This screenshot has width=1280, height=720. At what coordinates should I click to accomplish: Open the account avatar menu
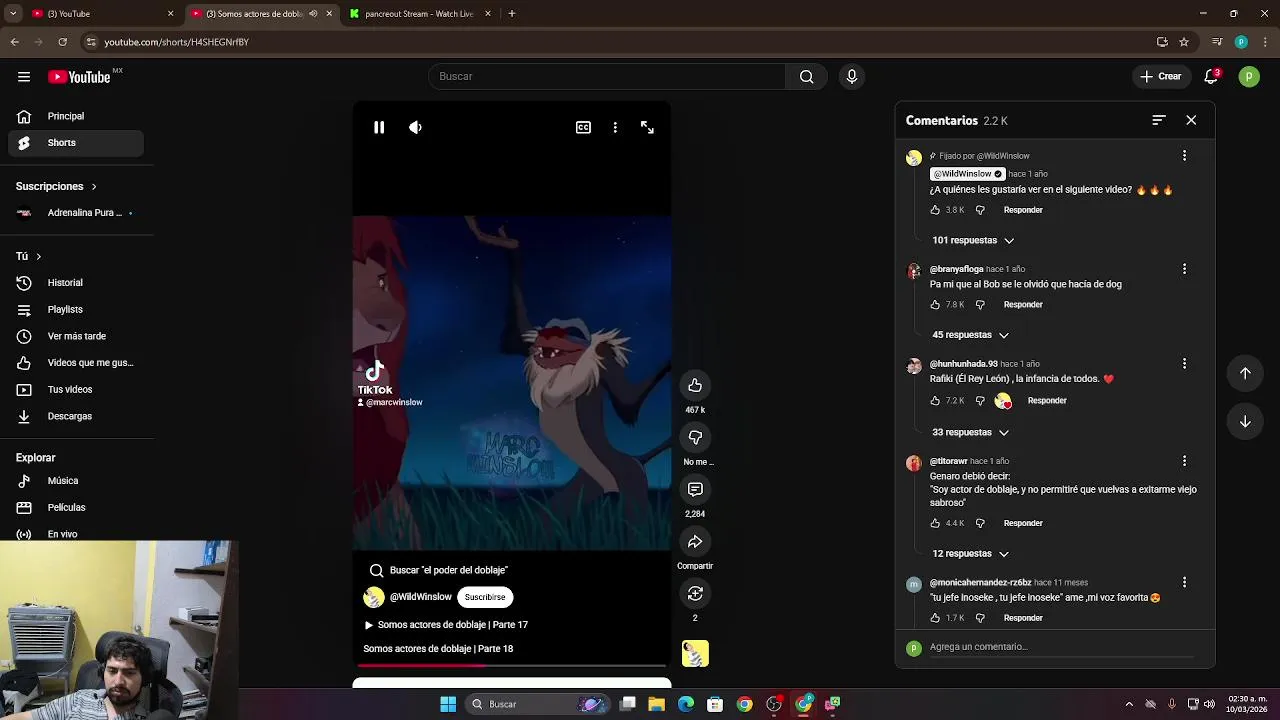1249,76
